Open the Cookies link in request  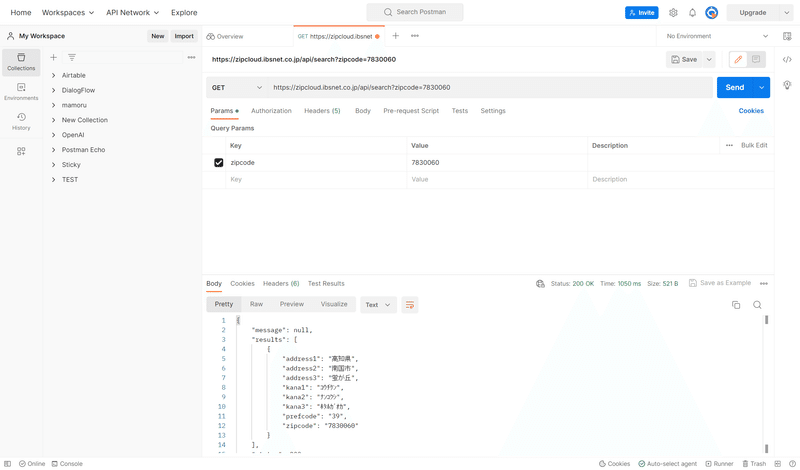click(751, 111)
